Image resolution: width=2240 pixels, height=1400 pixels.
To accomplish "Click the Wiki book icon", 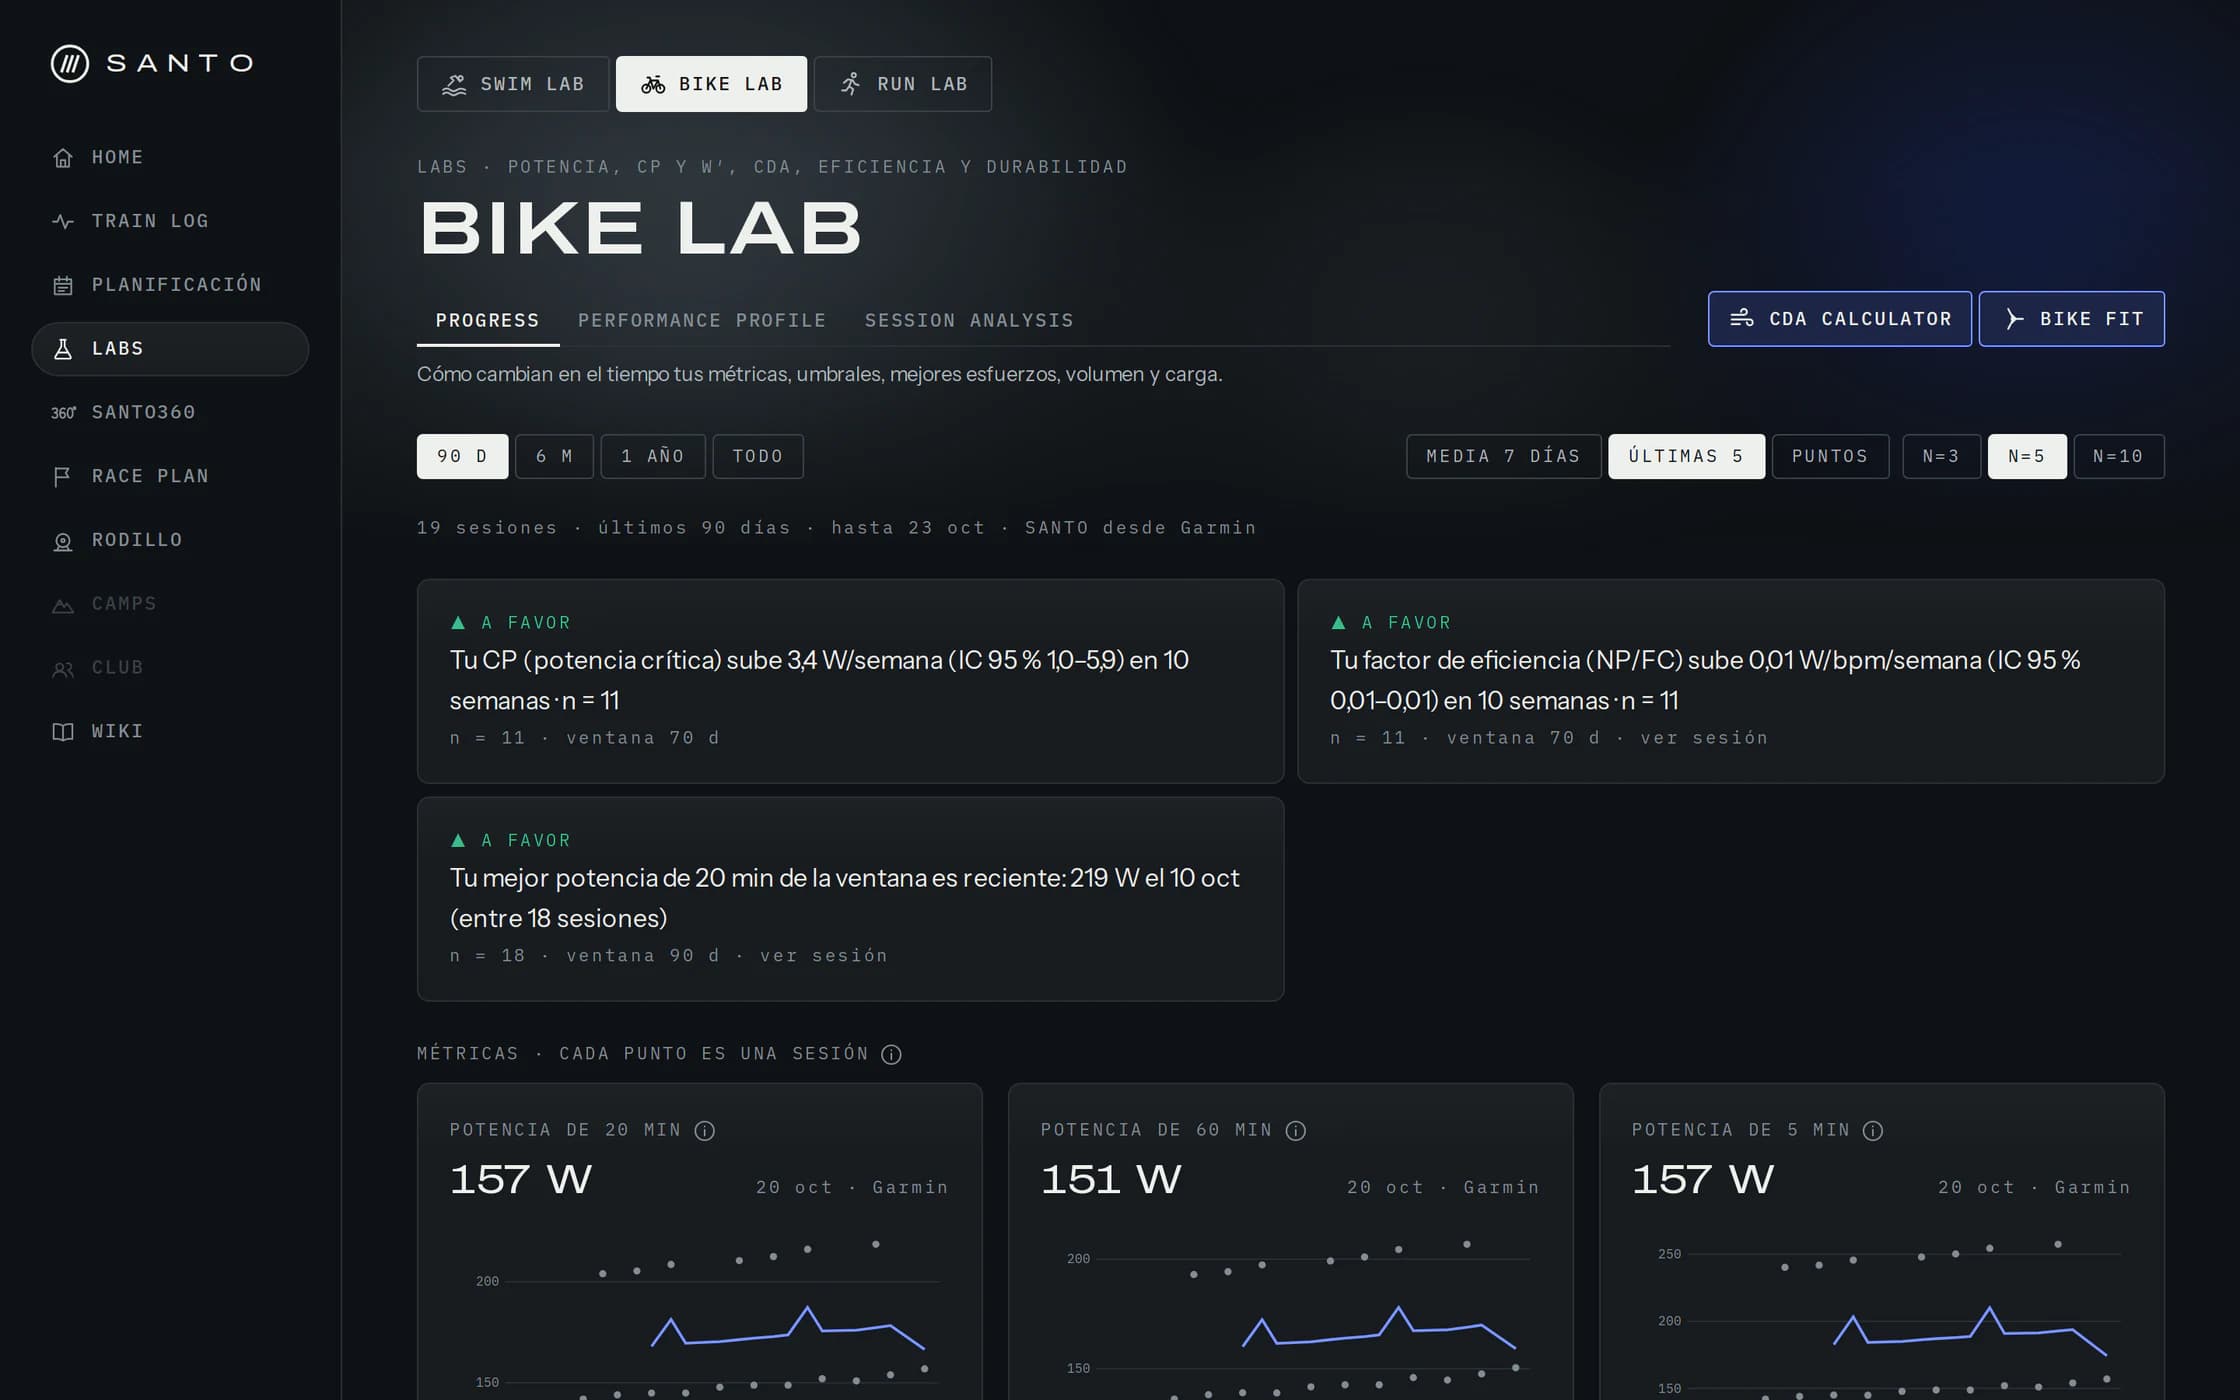I will point(63,731).
